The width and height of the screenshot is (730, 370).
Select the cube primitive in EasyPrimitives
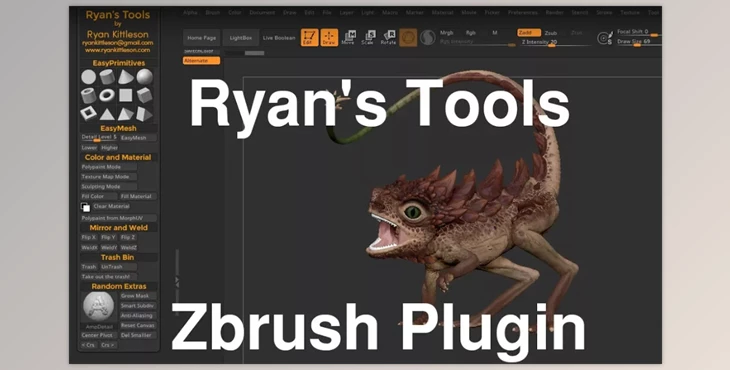144,95
